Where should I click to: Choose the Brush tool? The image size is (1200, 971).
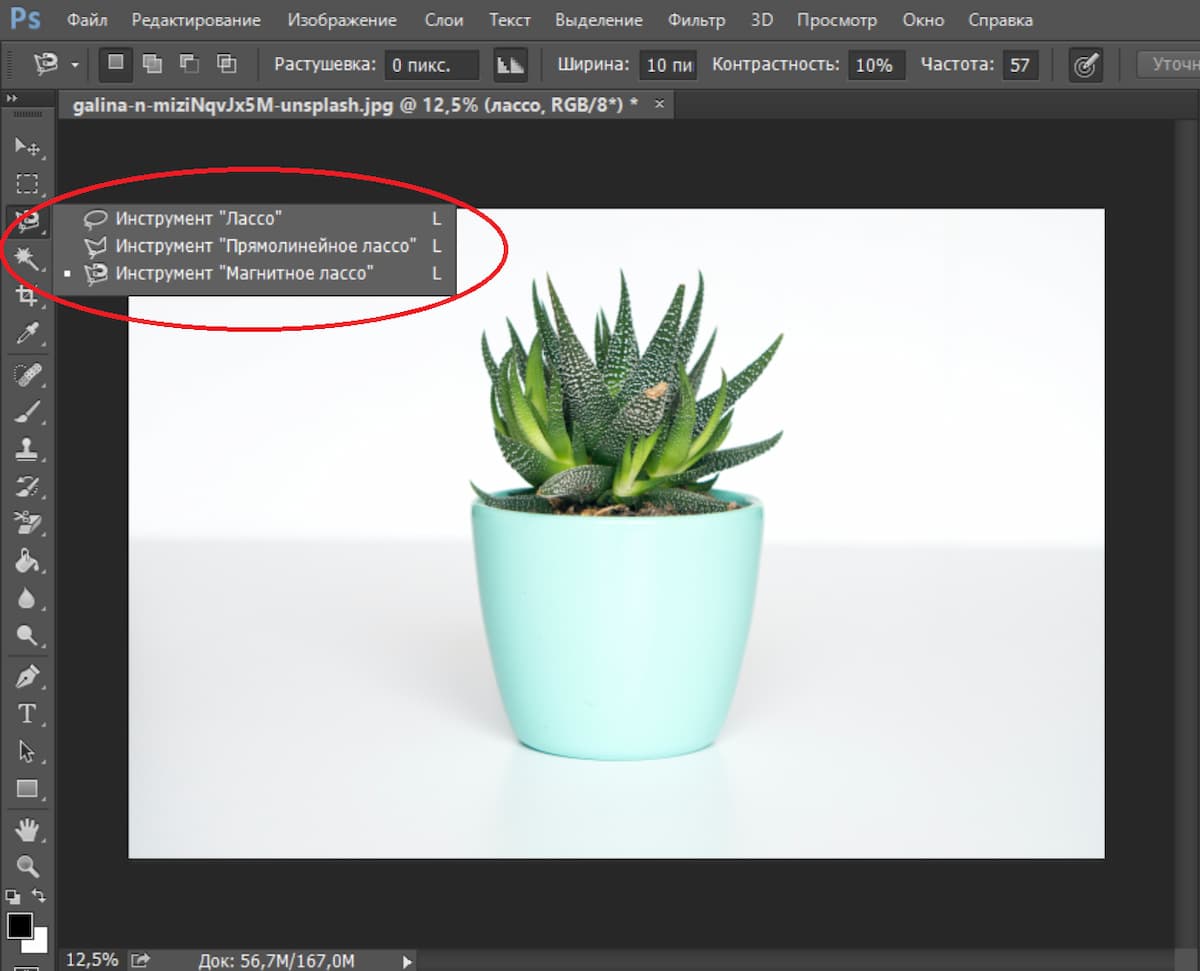point(27,411)
